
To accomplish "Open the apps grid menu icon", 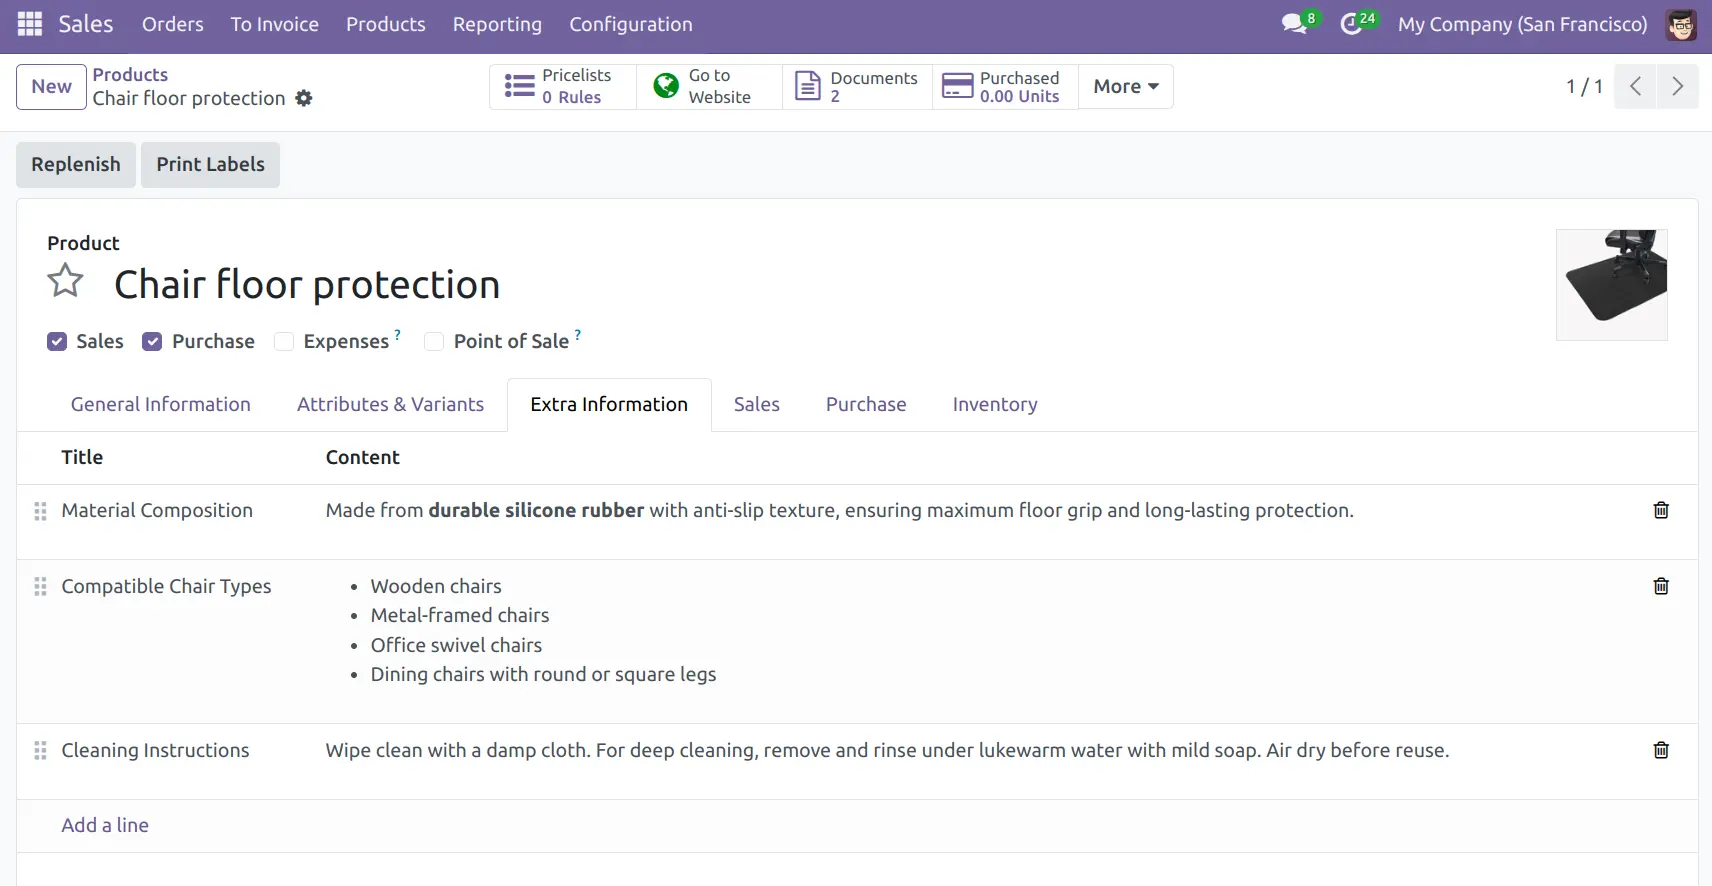I will [30, 24].
